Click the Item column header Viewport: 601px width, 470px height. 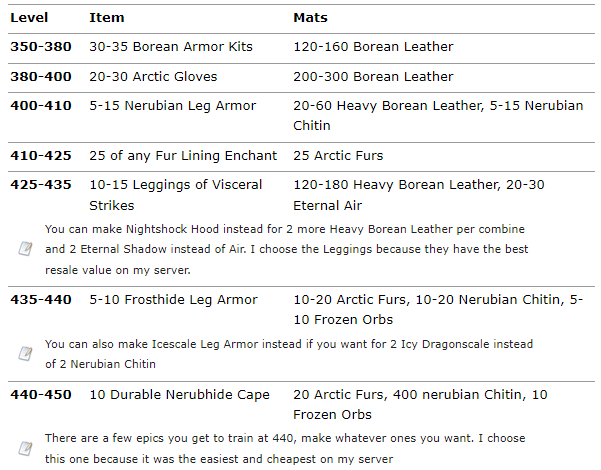(x=106, y=18)
